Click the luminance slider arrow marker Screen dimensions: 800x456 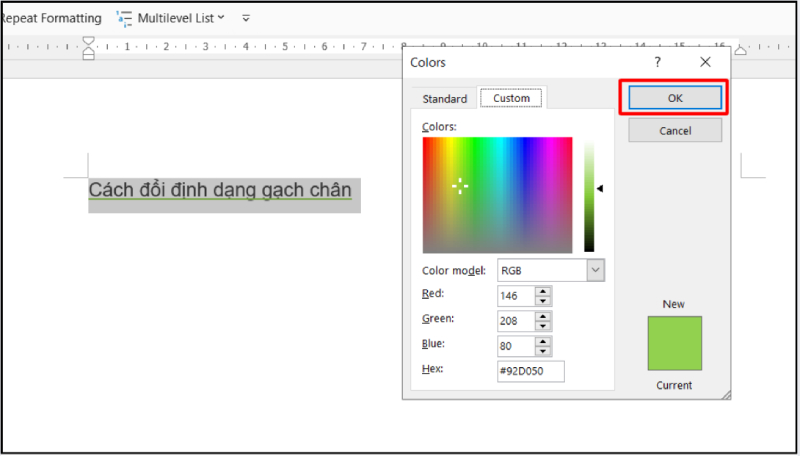coord(600,188)
